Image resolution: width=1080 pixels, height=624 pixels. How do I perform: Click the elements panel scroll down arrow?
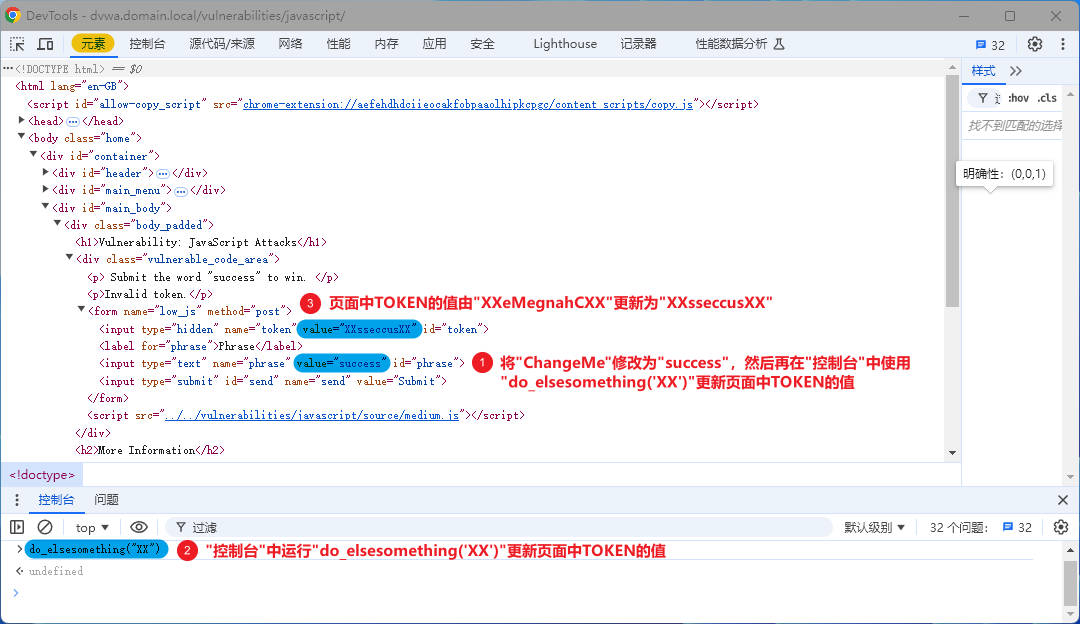click(953, 453)
